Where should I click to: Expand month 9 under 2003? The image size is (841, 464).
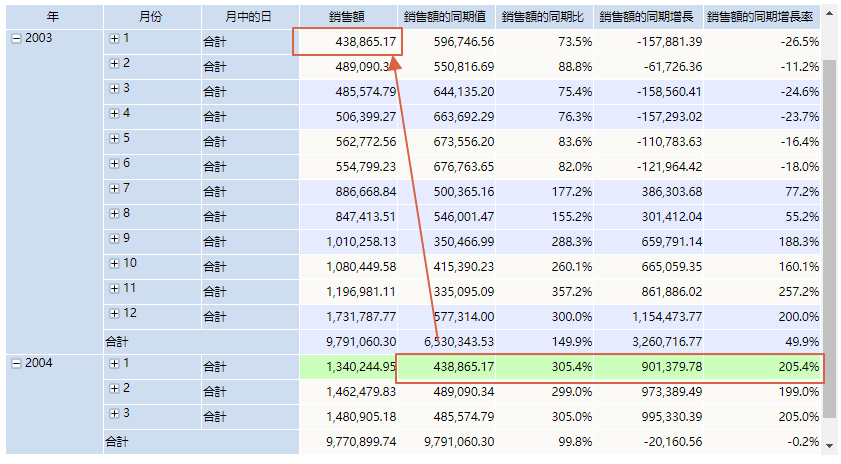114,238
